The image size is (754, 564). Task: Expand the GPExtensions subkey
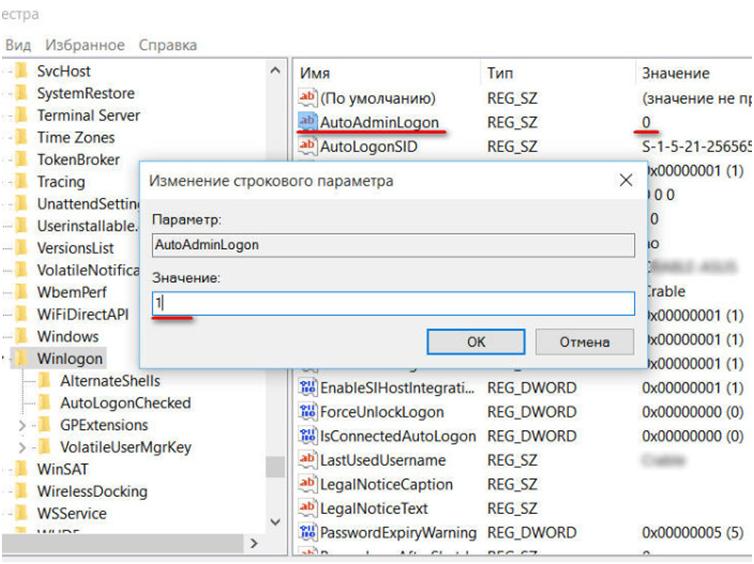pos(22,425)
